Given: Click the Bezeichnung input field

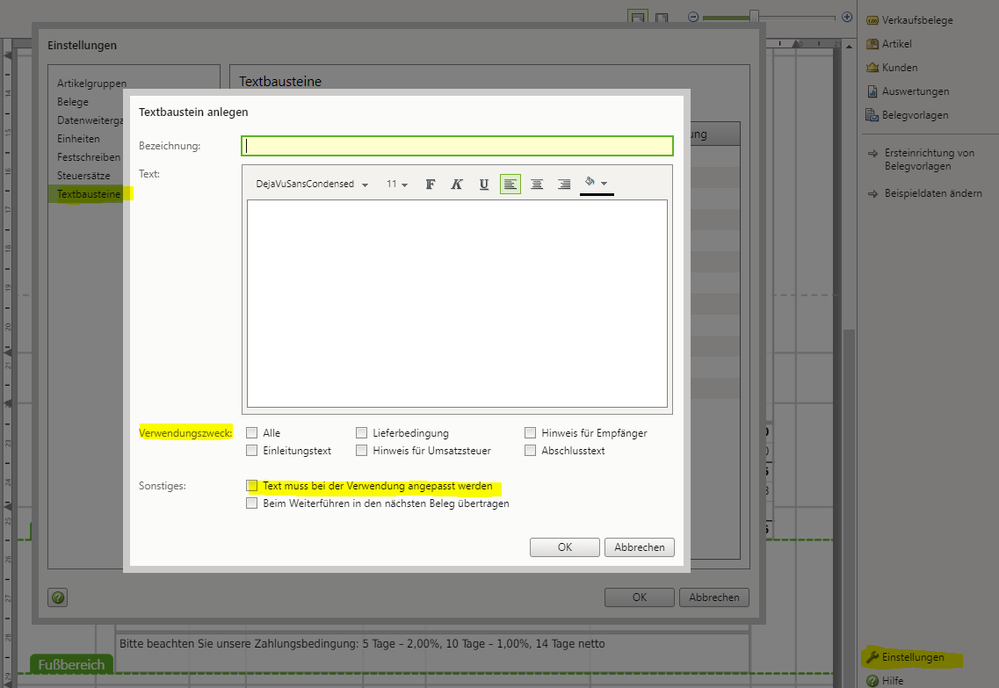Looking at the screenshot, I should click(x=457, y=146).
